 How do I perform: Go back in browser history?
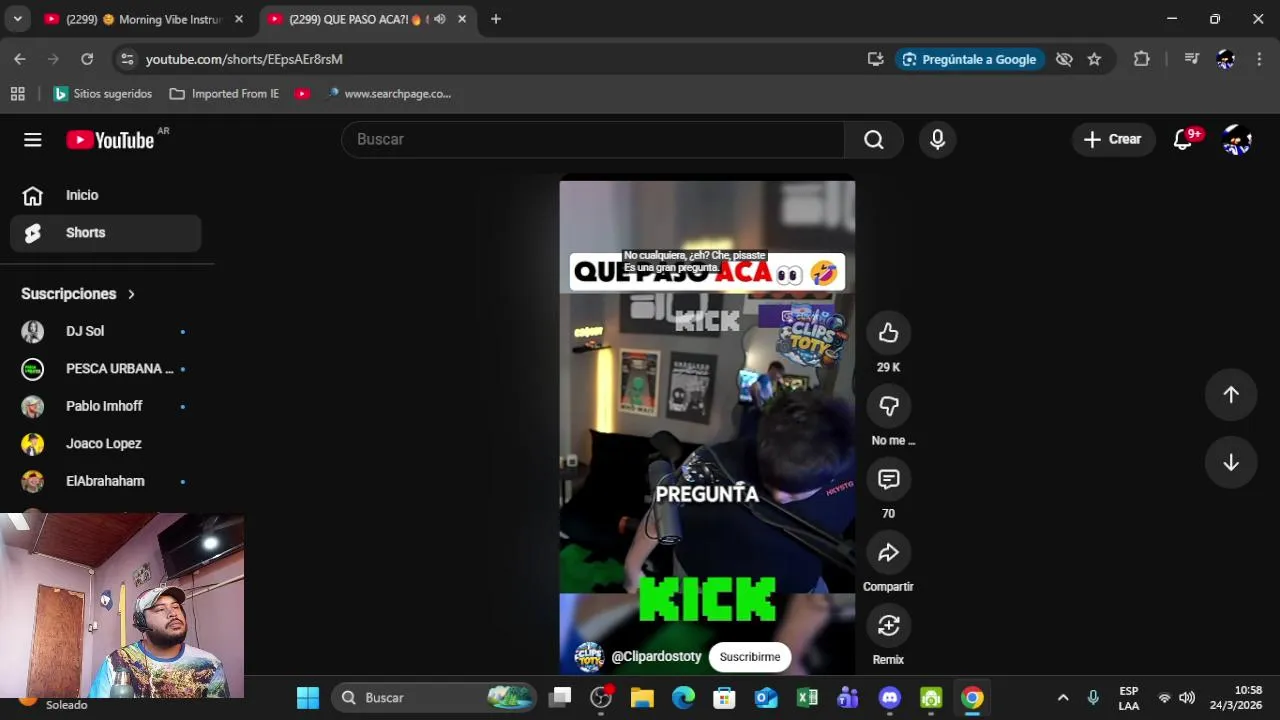20,59
